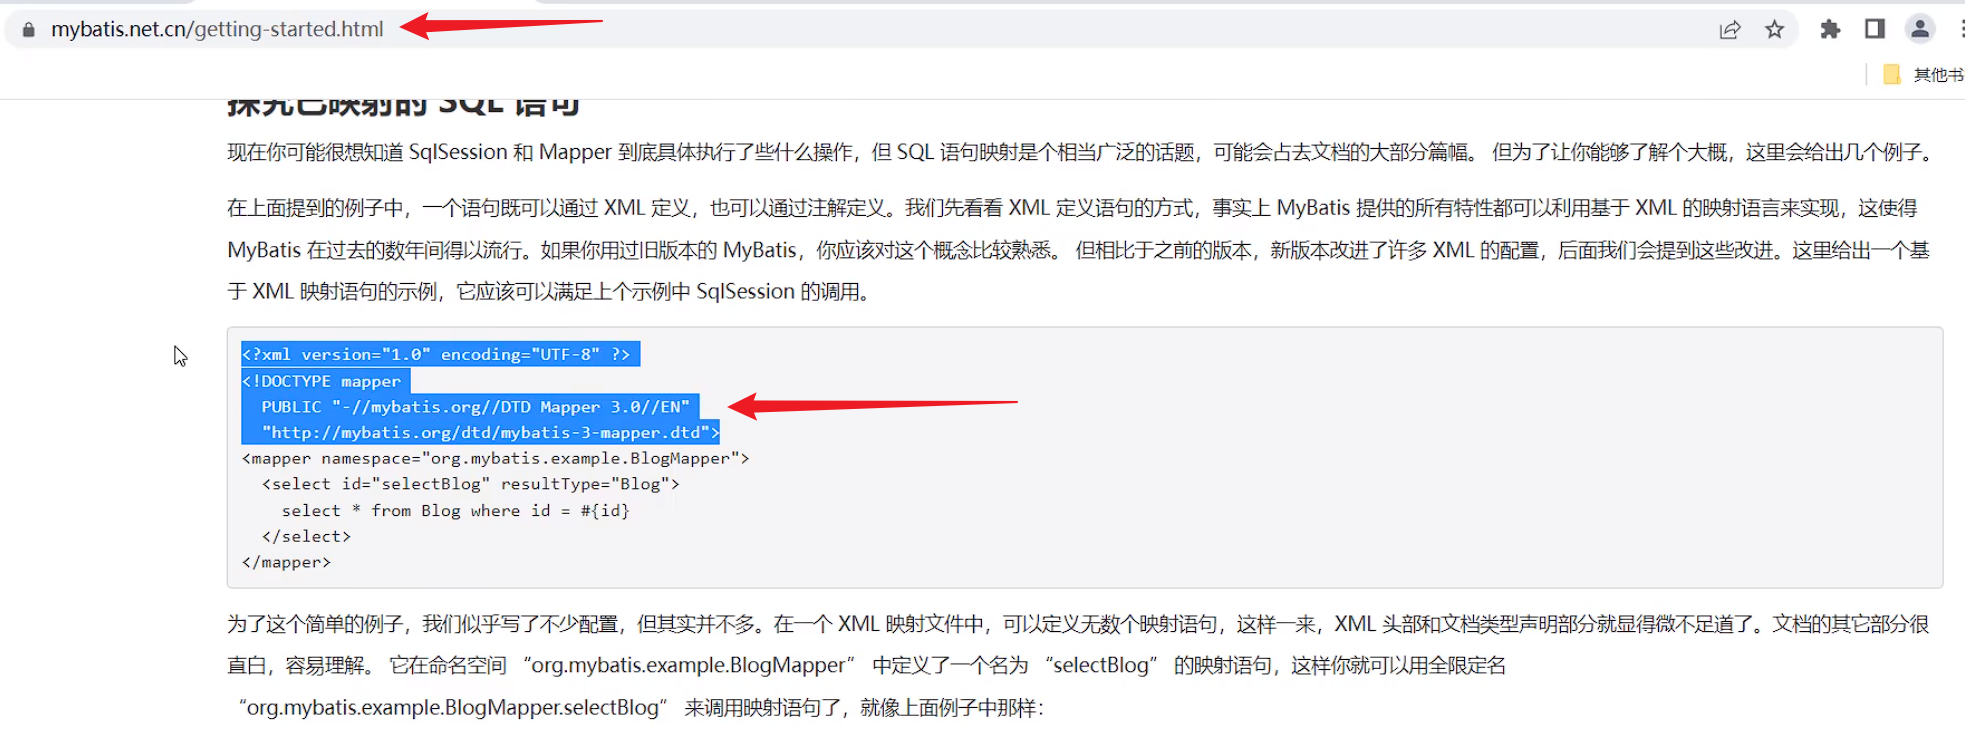Click the mapper namespace code line
This screenshot has width=1965, height=742.
pyautogui.click(x=495, y=459)
